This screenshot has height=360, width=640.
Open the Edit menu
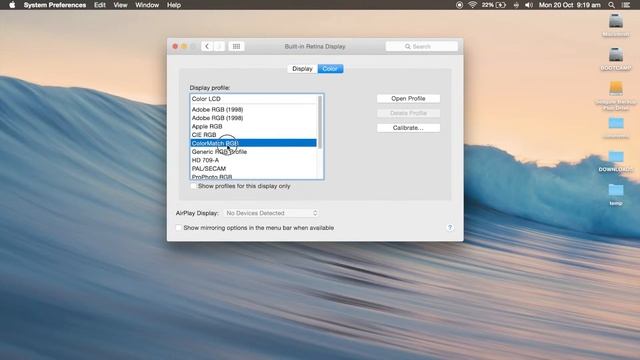tap(100, 5)
